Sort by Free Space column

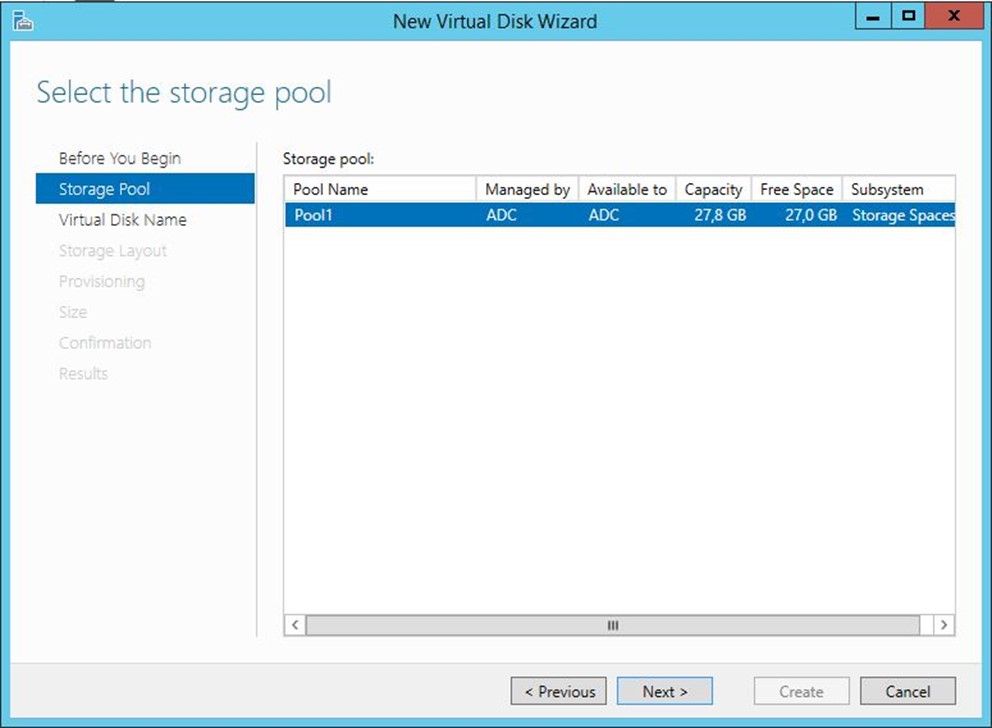[x=797, y=189]
